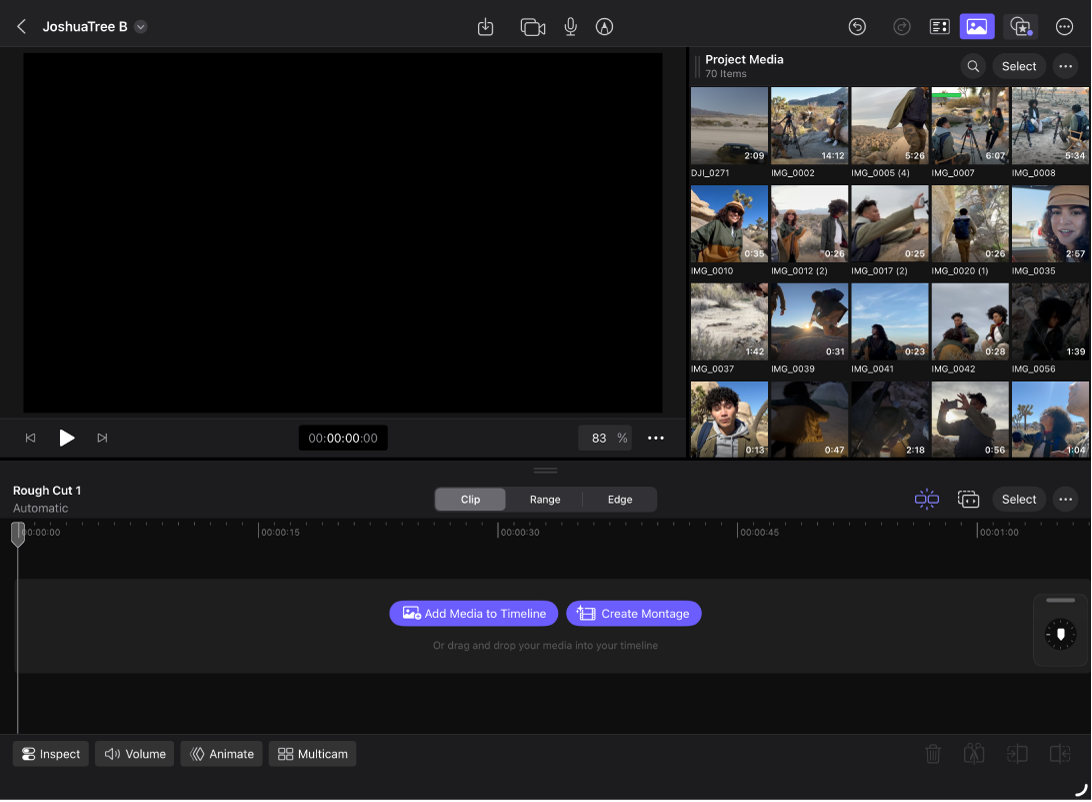
Task: Open the content library with effects
Action: (x=1020, y=27)
